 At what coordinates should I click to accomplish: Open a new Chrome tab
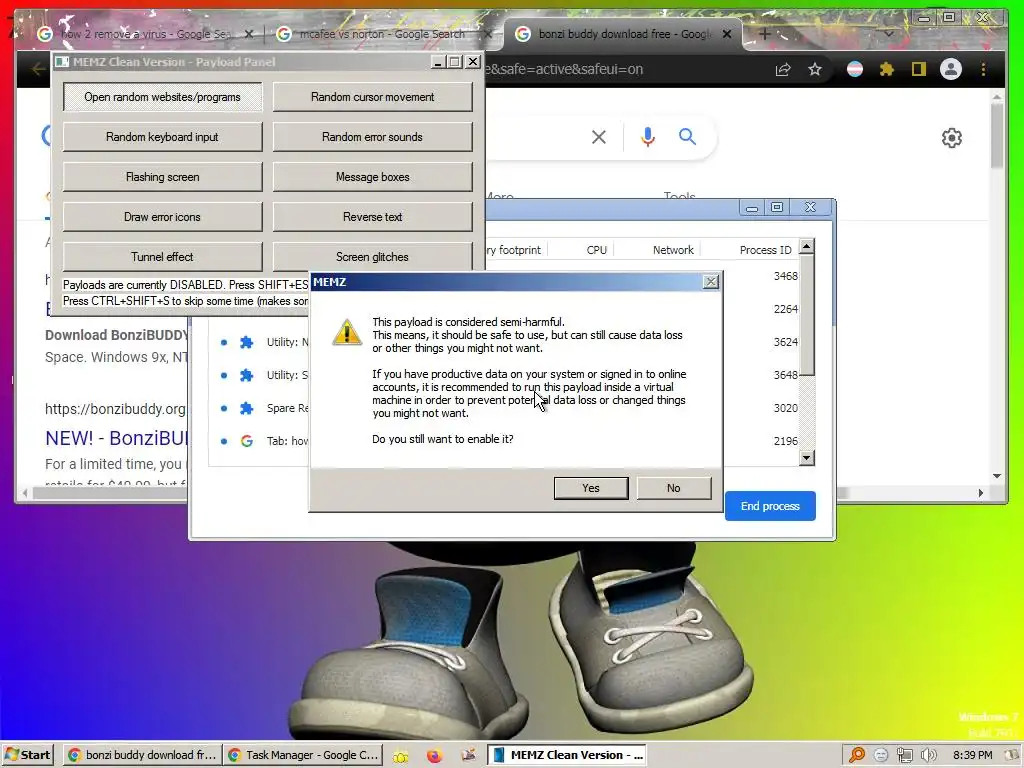pyautogui.click(x=765, y=33)
